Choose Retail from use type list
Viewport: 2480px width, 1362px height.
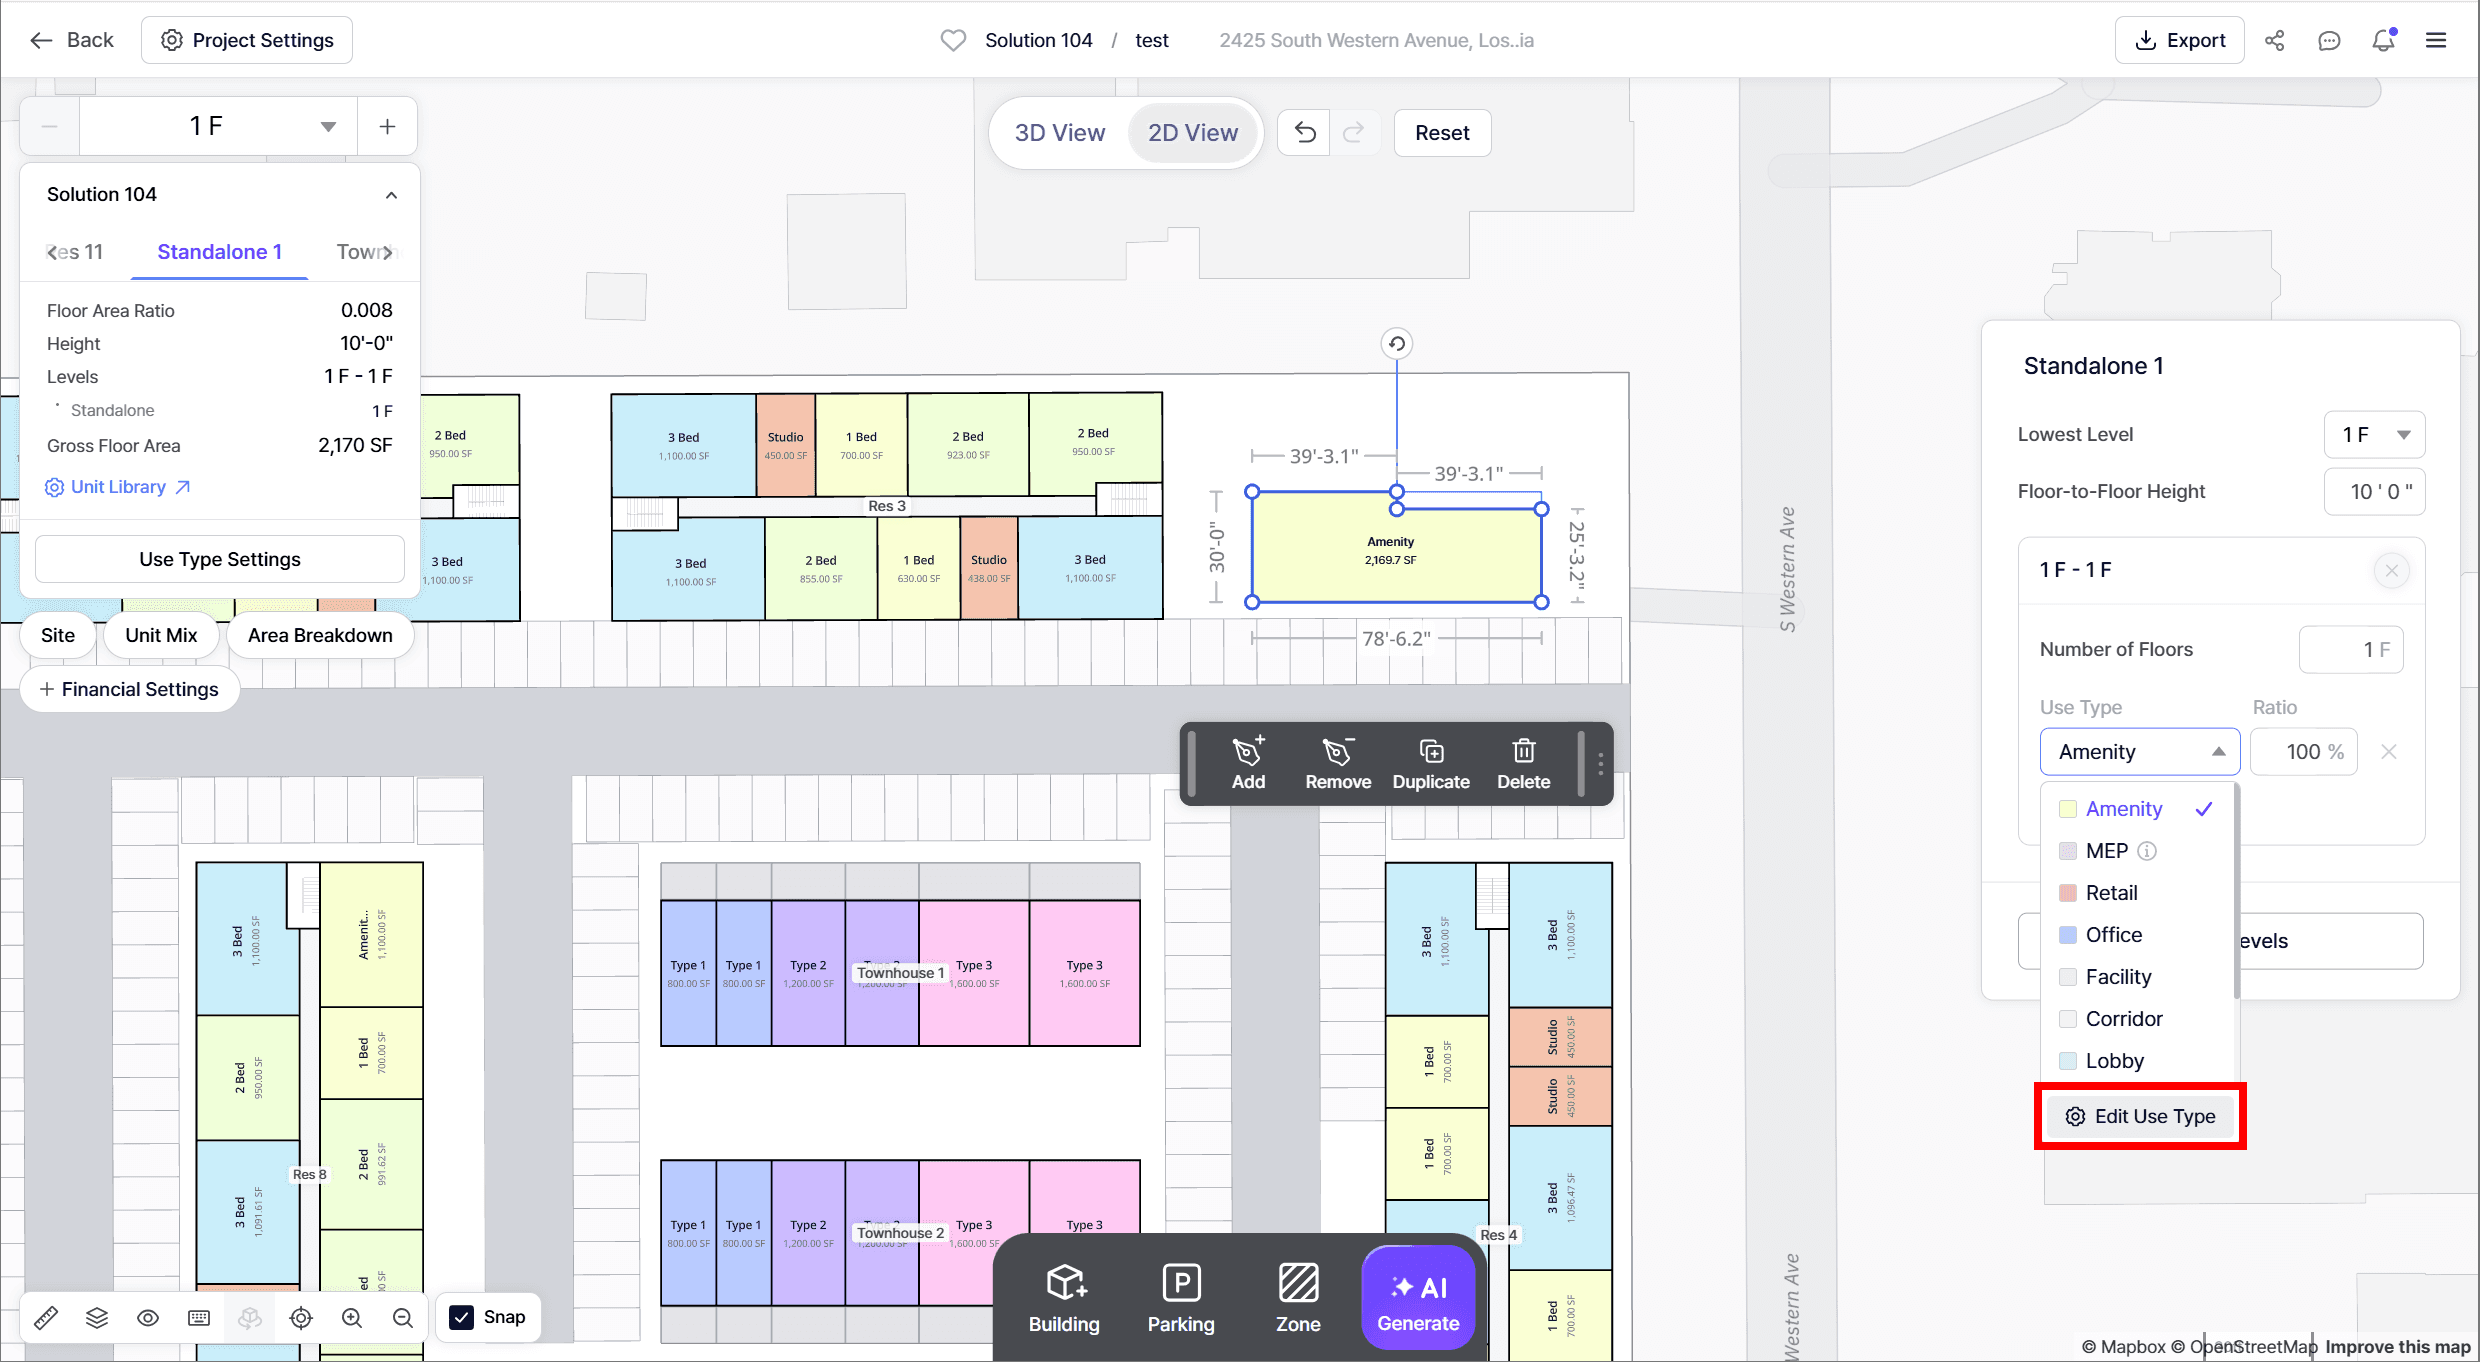coord(2110,893)
